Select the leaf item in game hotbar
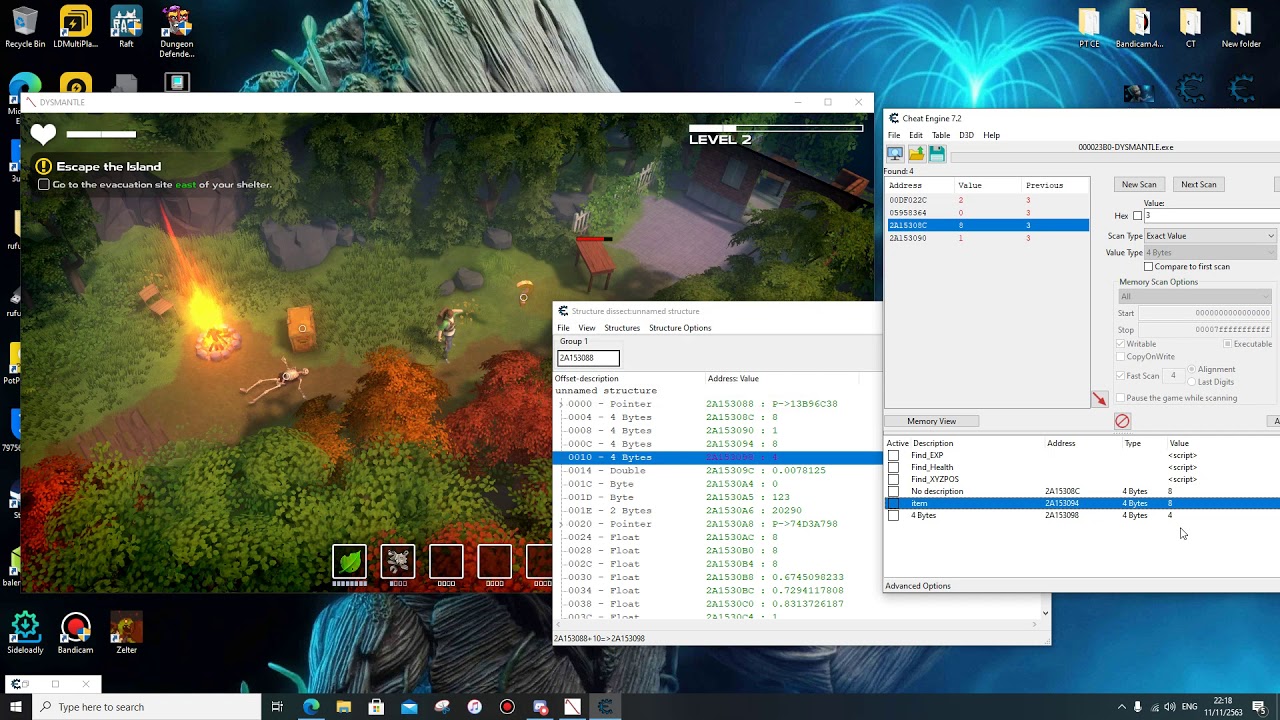1280x720 pixels. pos(349,562)
